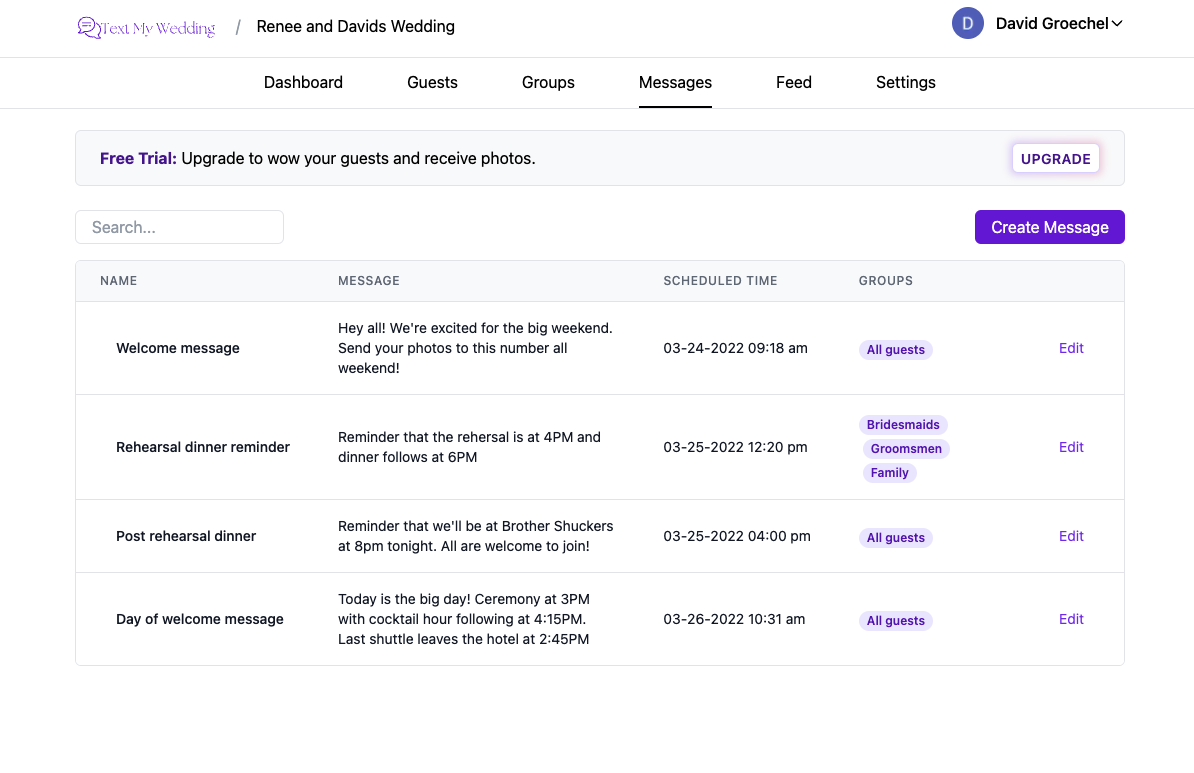
Task: Focus the Search messages input field
Action: (180, 227)
